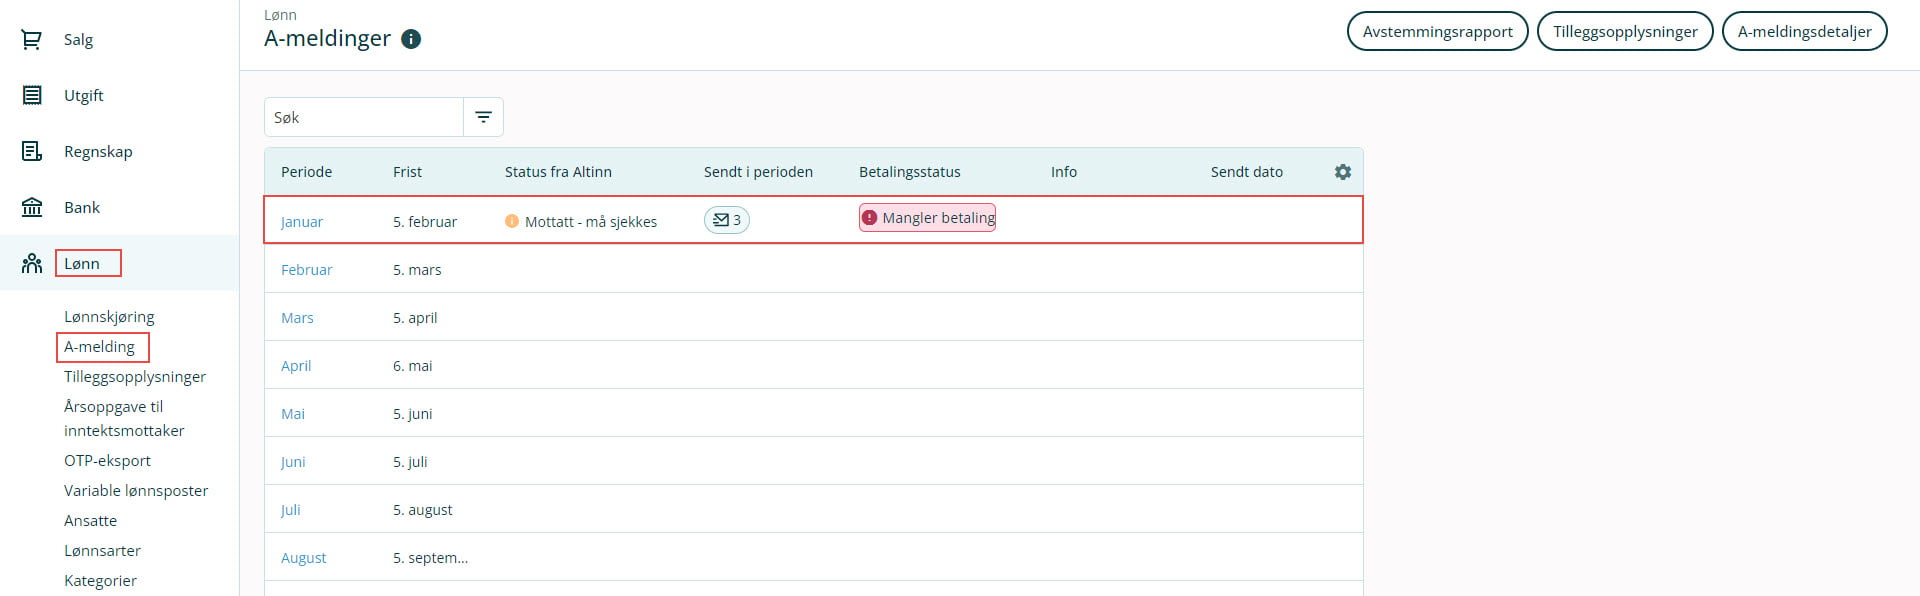Viewport: 1920px width, 596px height.
Task: Click the Søk search field
Action: [x=364, y=117]
